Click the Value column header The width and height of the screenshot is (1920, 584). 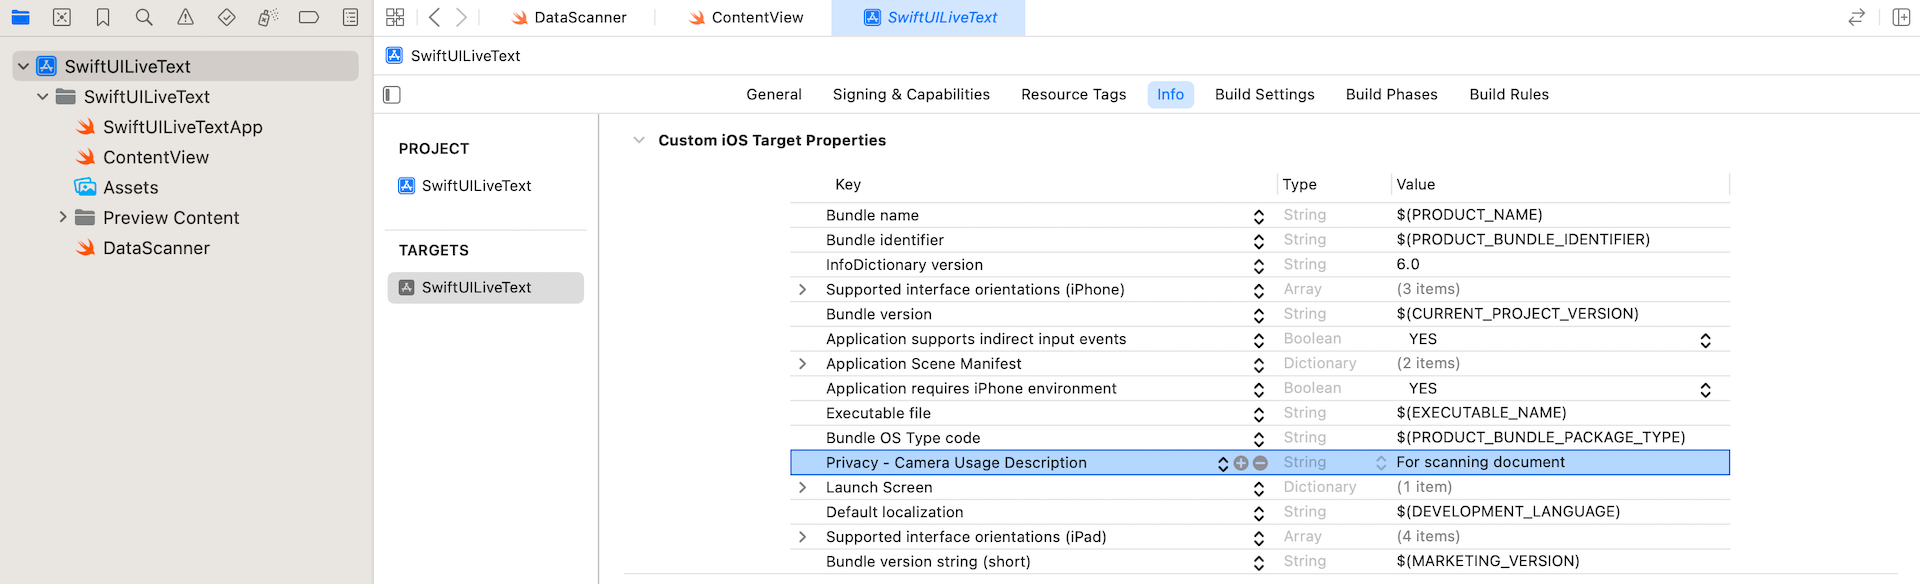pos(1415,185)
